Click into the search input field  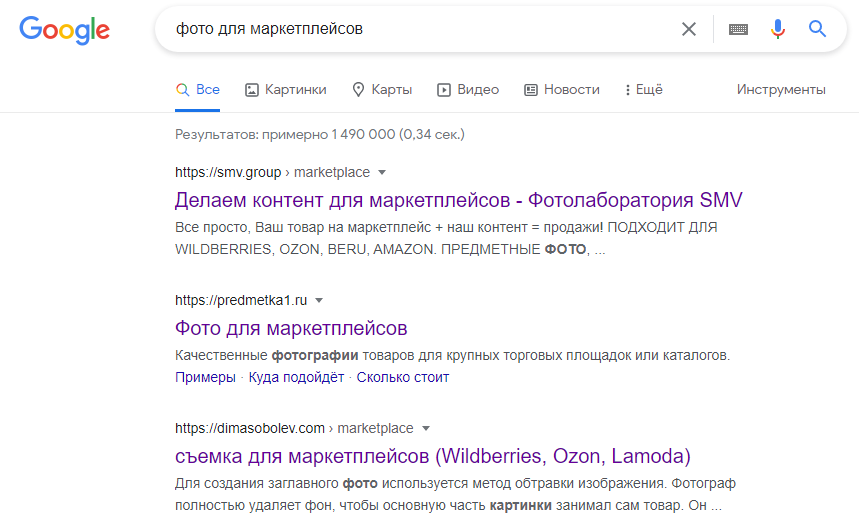[x=422, y=29]
